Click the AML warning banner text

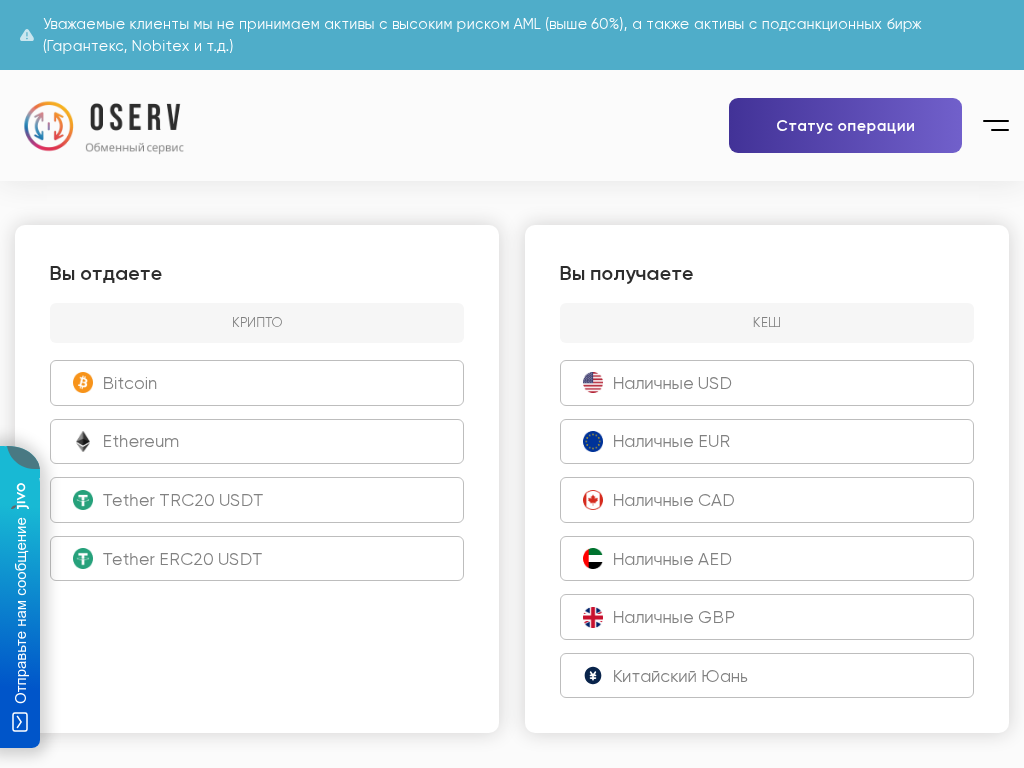coord(482,35)
